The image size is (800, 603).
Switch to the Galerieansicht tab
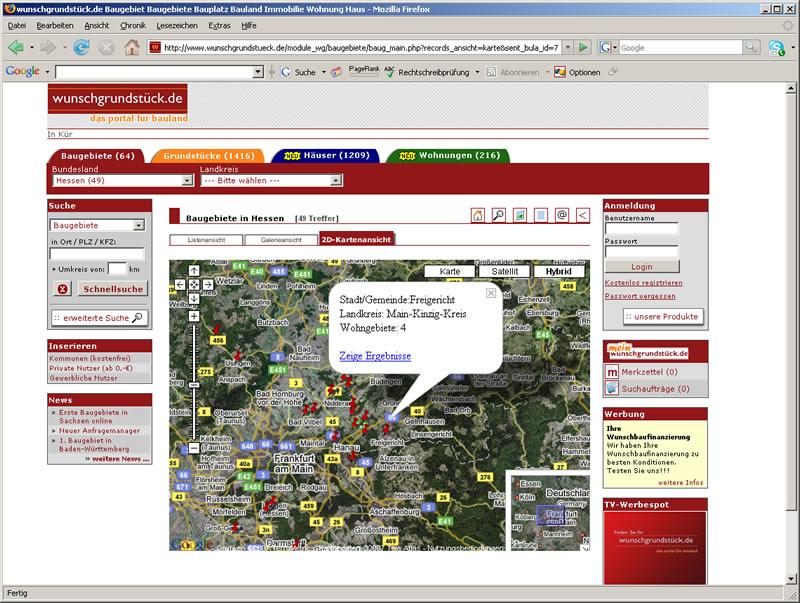point(281,240)
